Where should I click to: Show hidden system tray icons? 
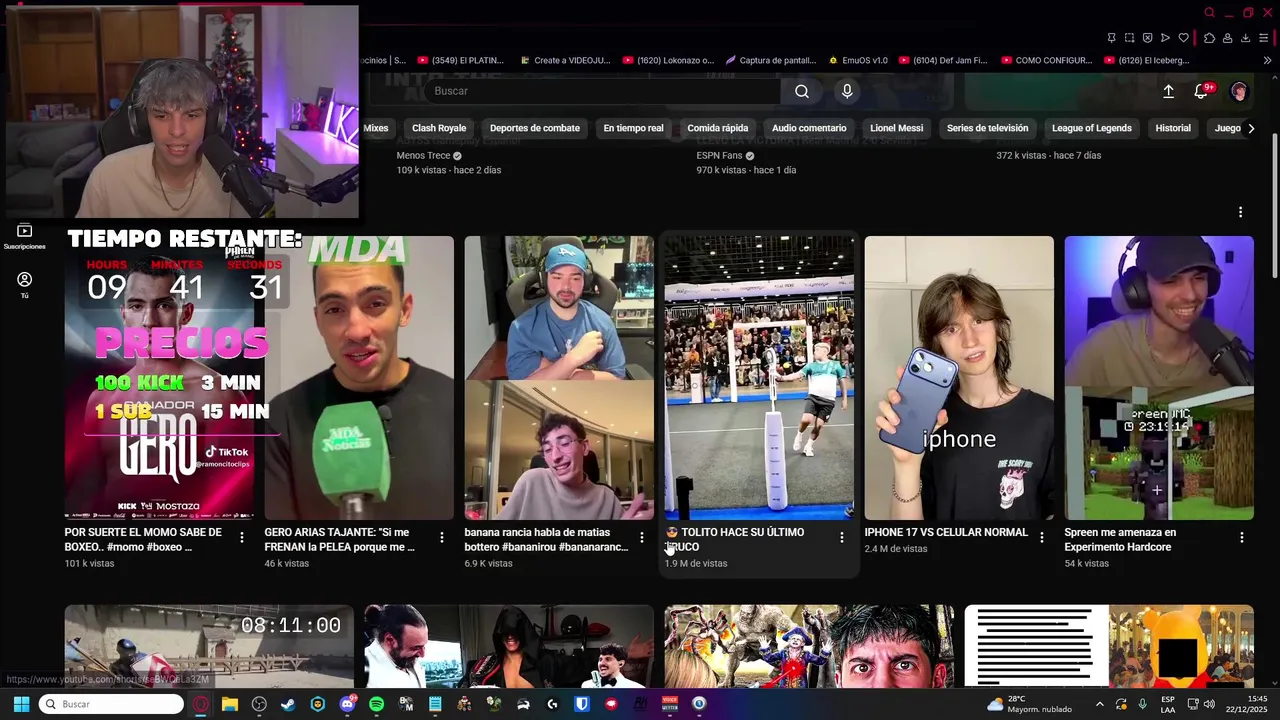click(1099, 704)
